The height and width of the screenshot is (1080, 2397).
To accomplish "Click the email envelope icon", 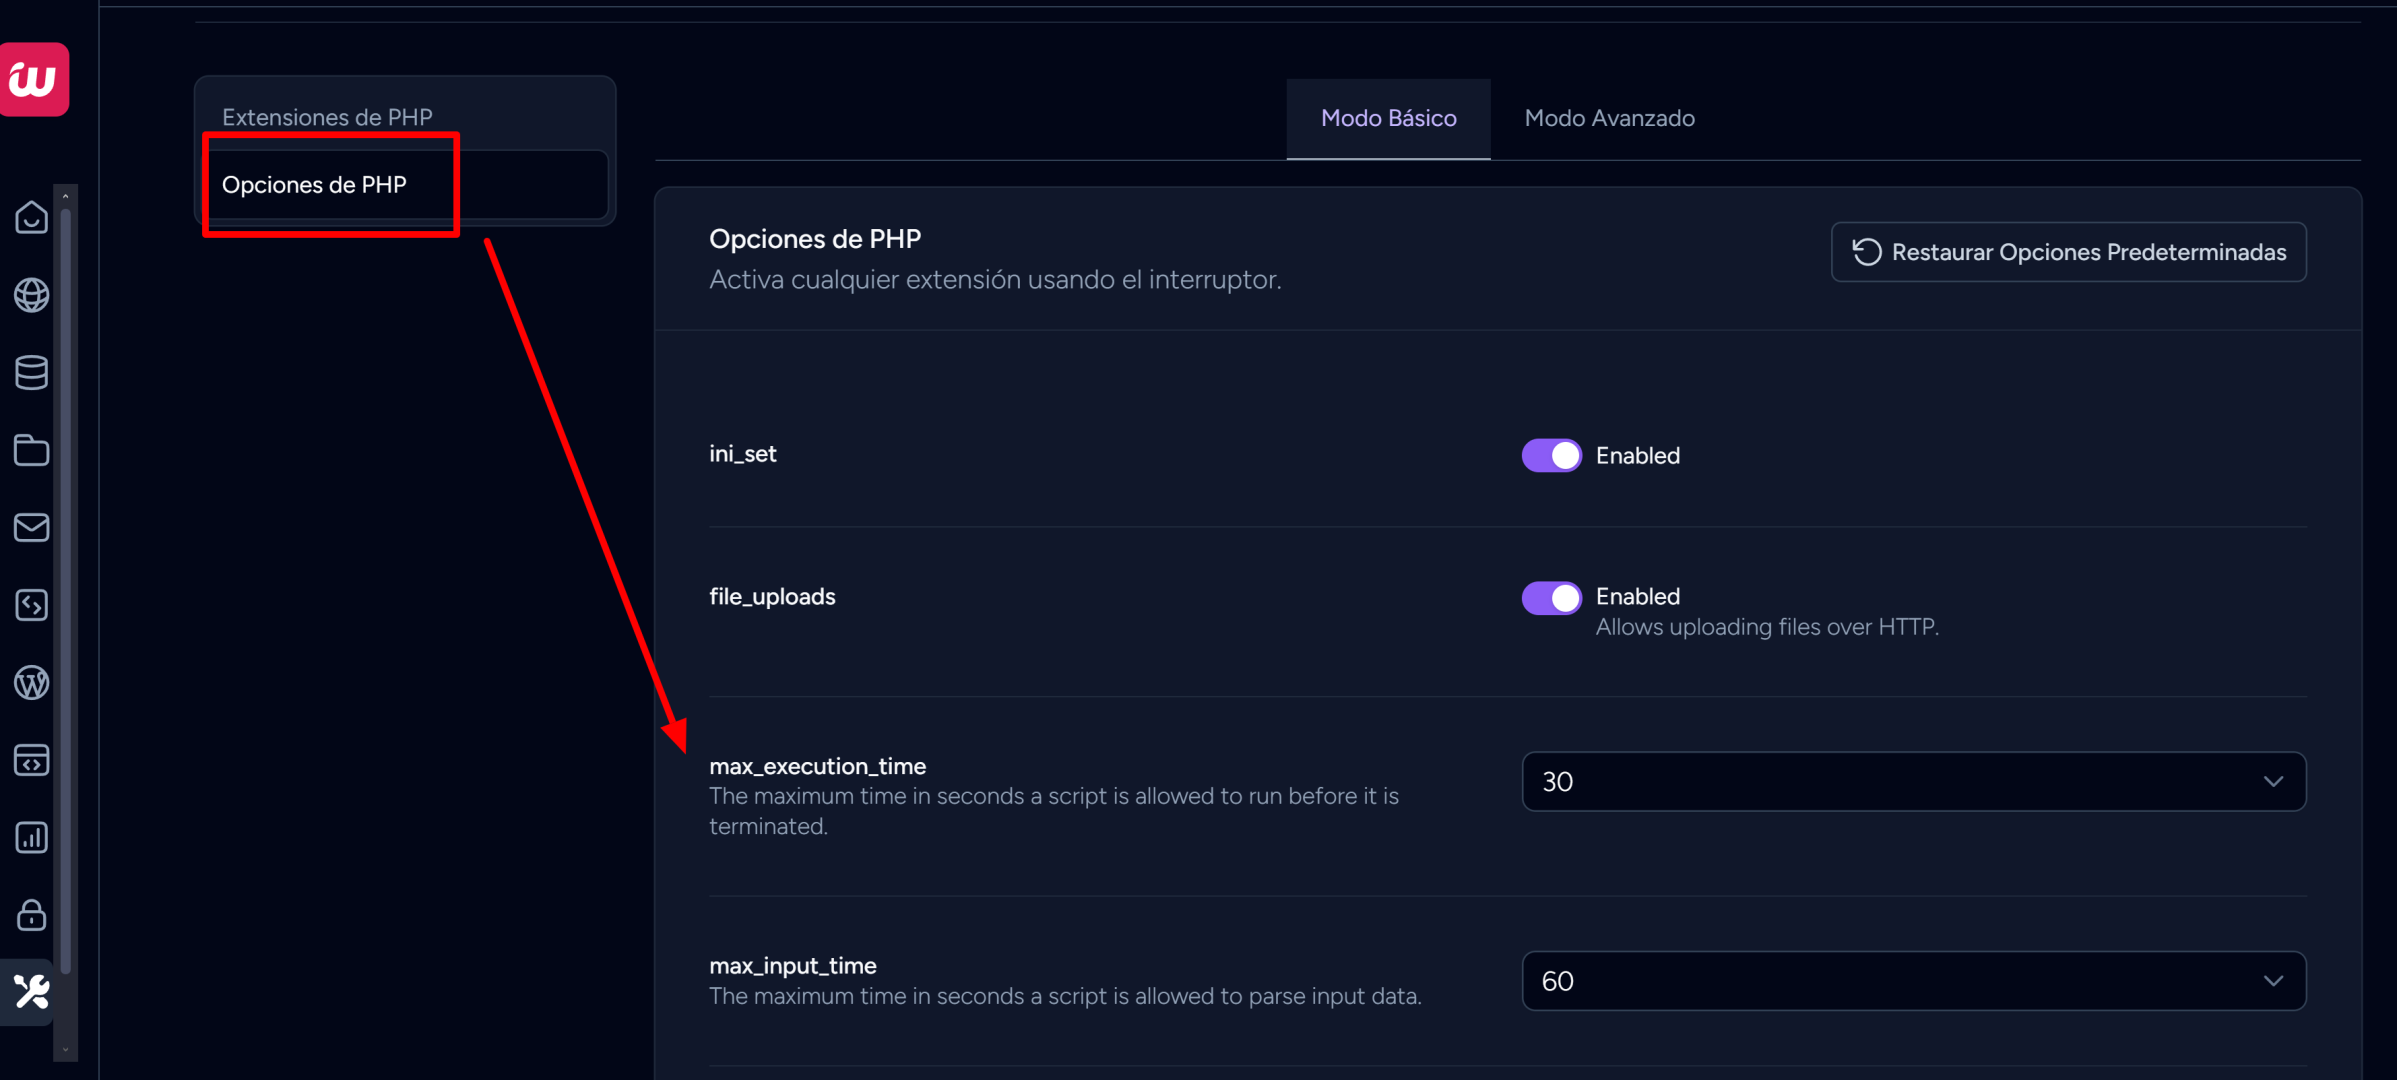I will [31, 527].
